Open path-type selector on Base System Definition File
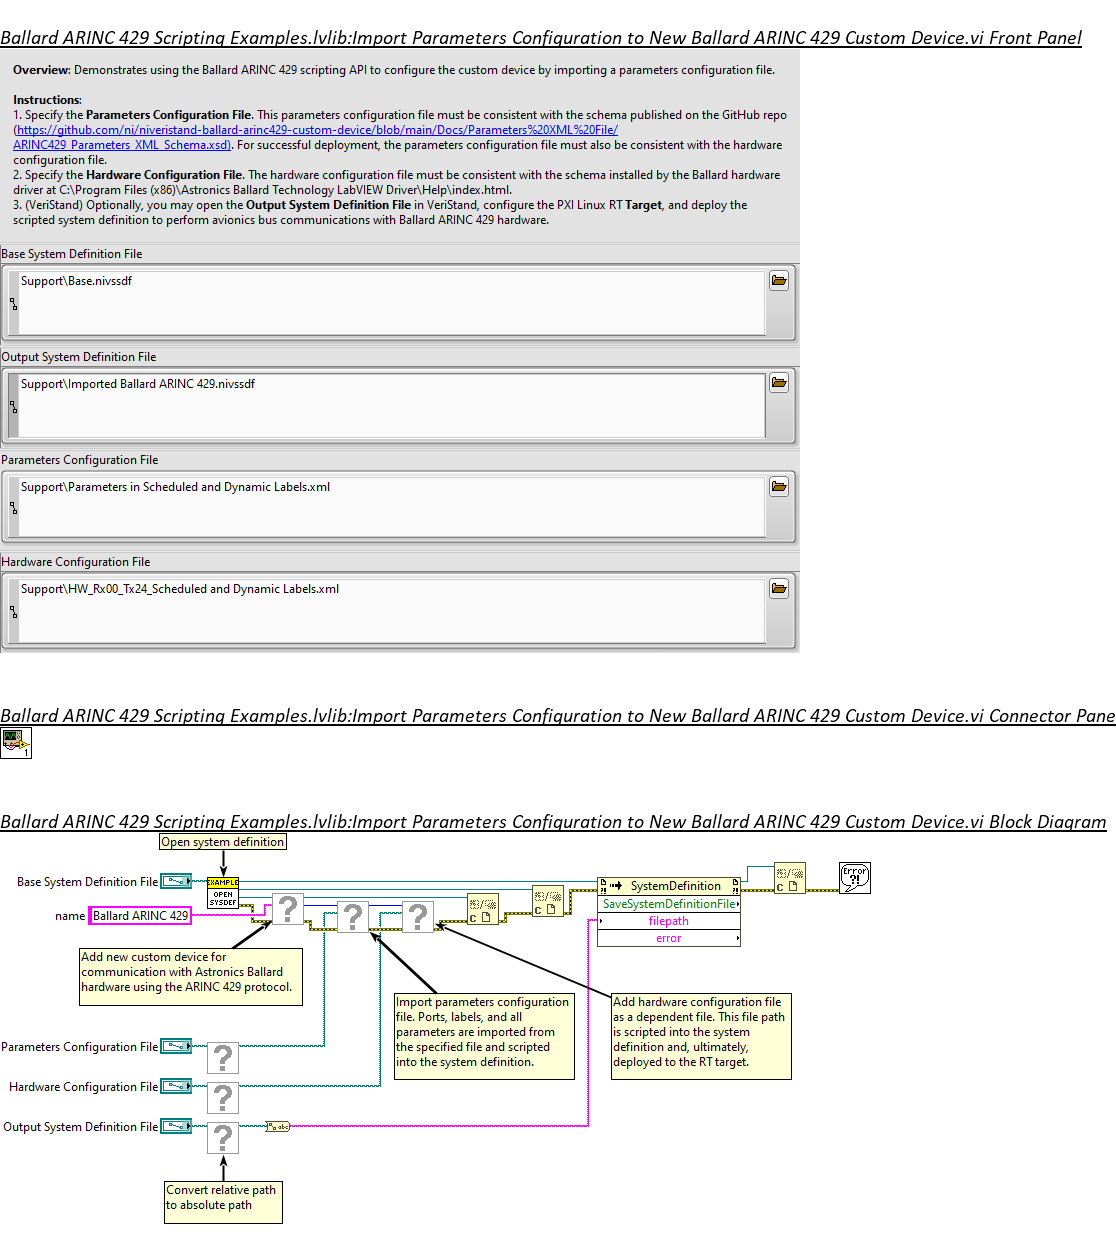 point(13,303)
